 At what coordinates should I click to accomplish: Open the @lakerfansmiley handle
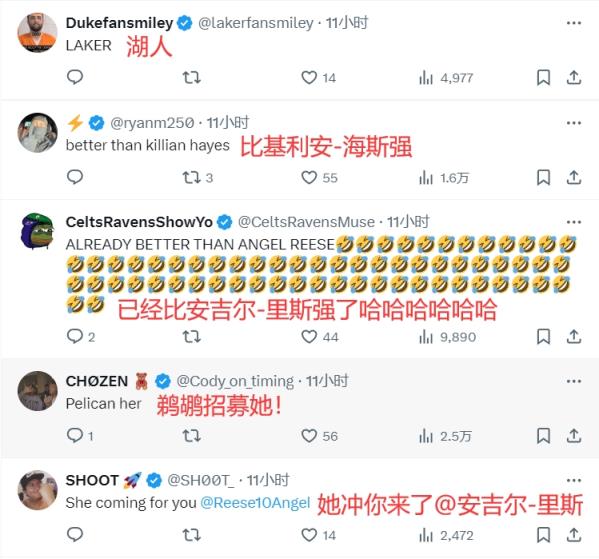pos(256,23)
